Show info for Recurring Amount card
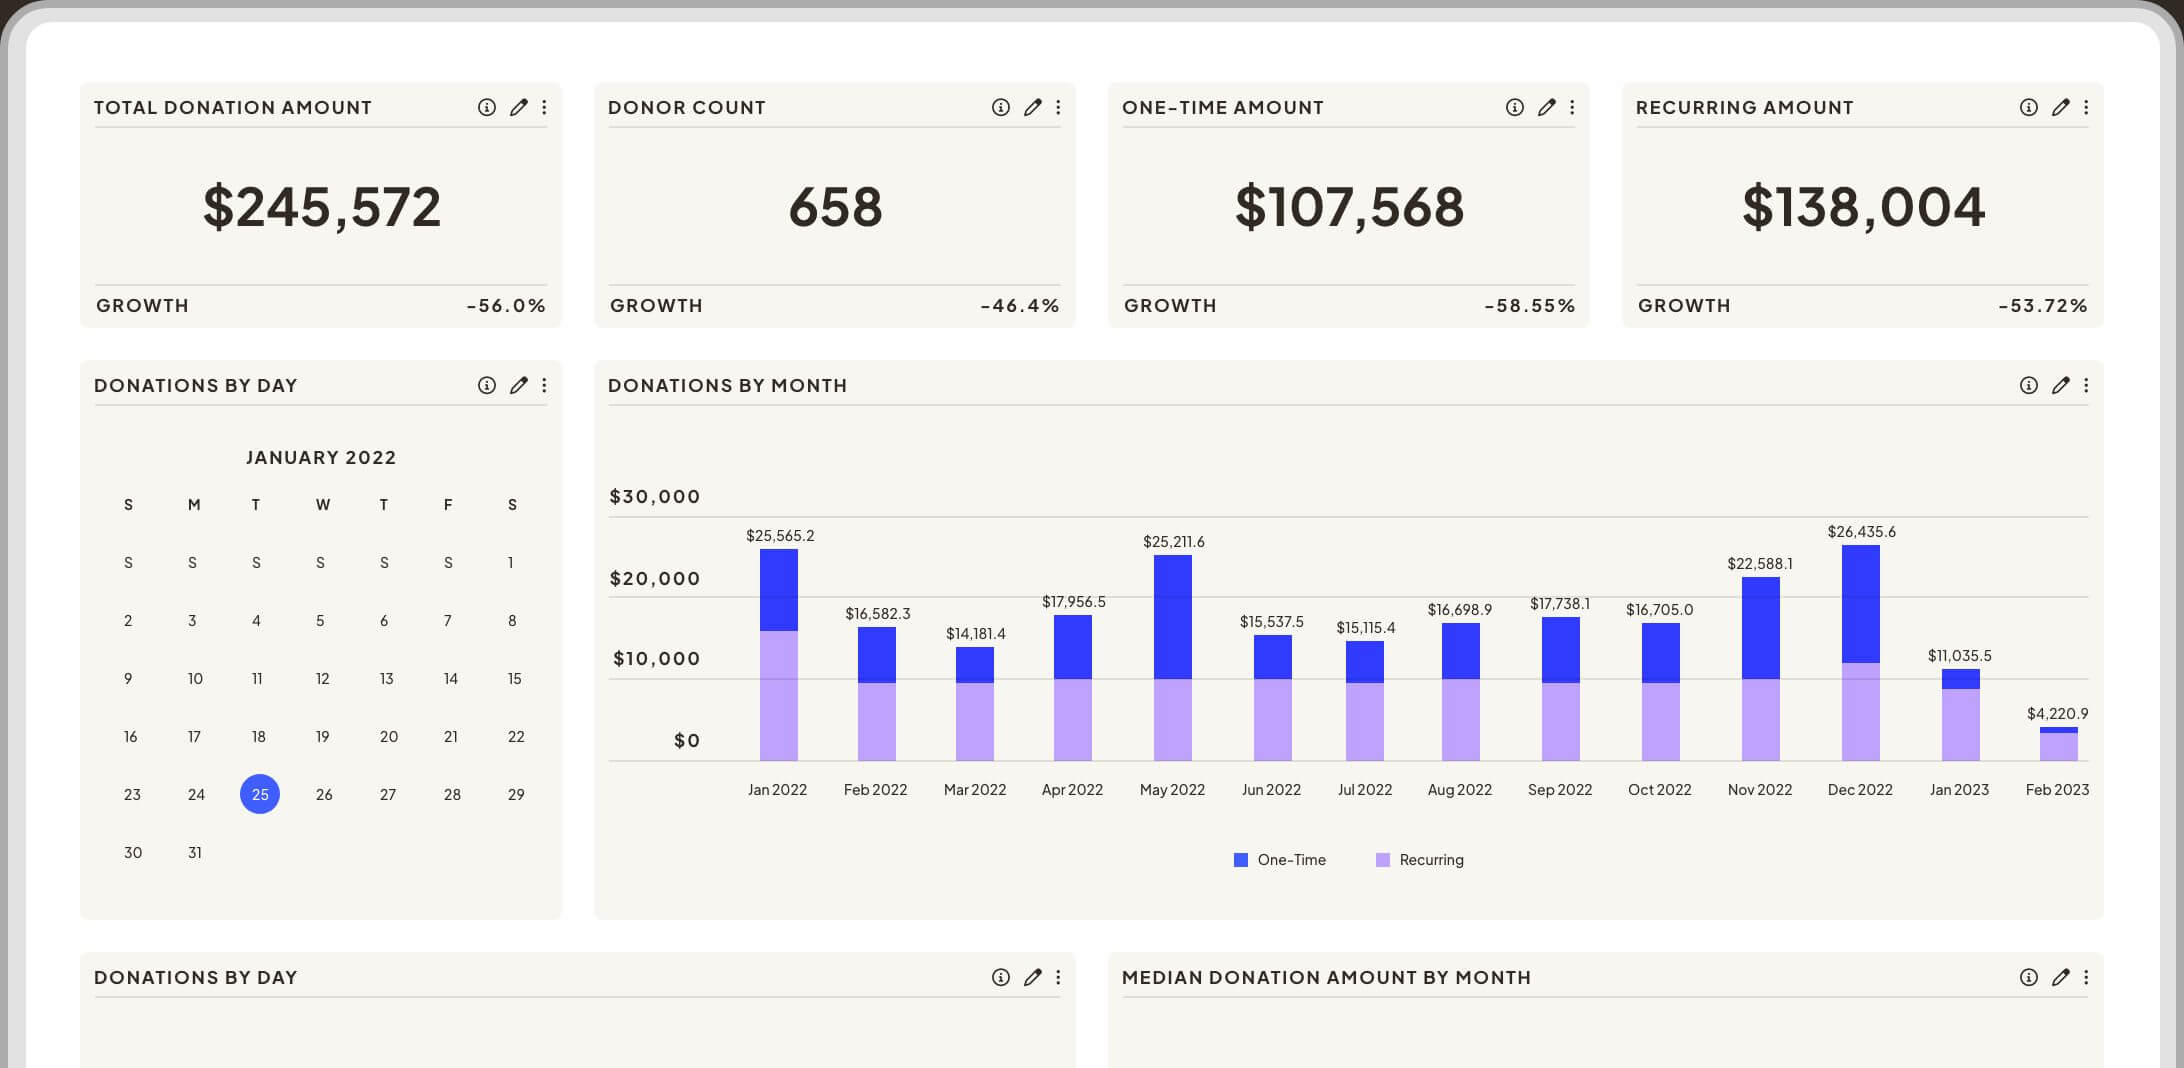Screen dimensions: 2184x1068 tap(2029, 107)
